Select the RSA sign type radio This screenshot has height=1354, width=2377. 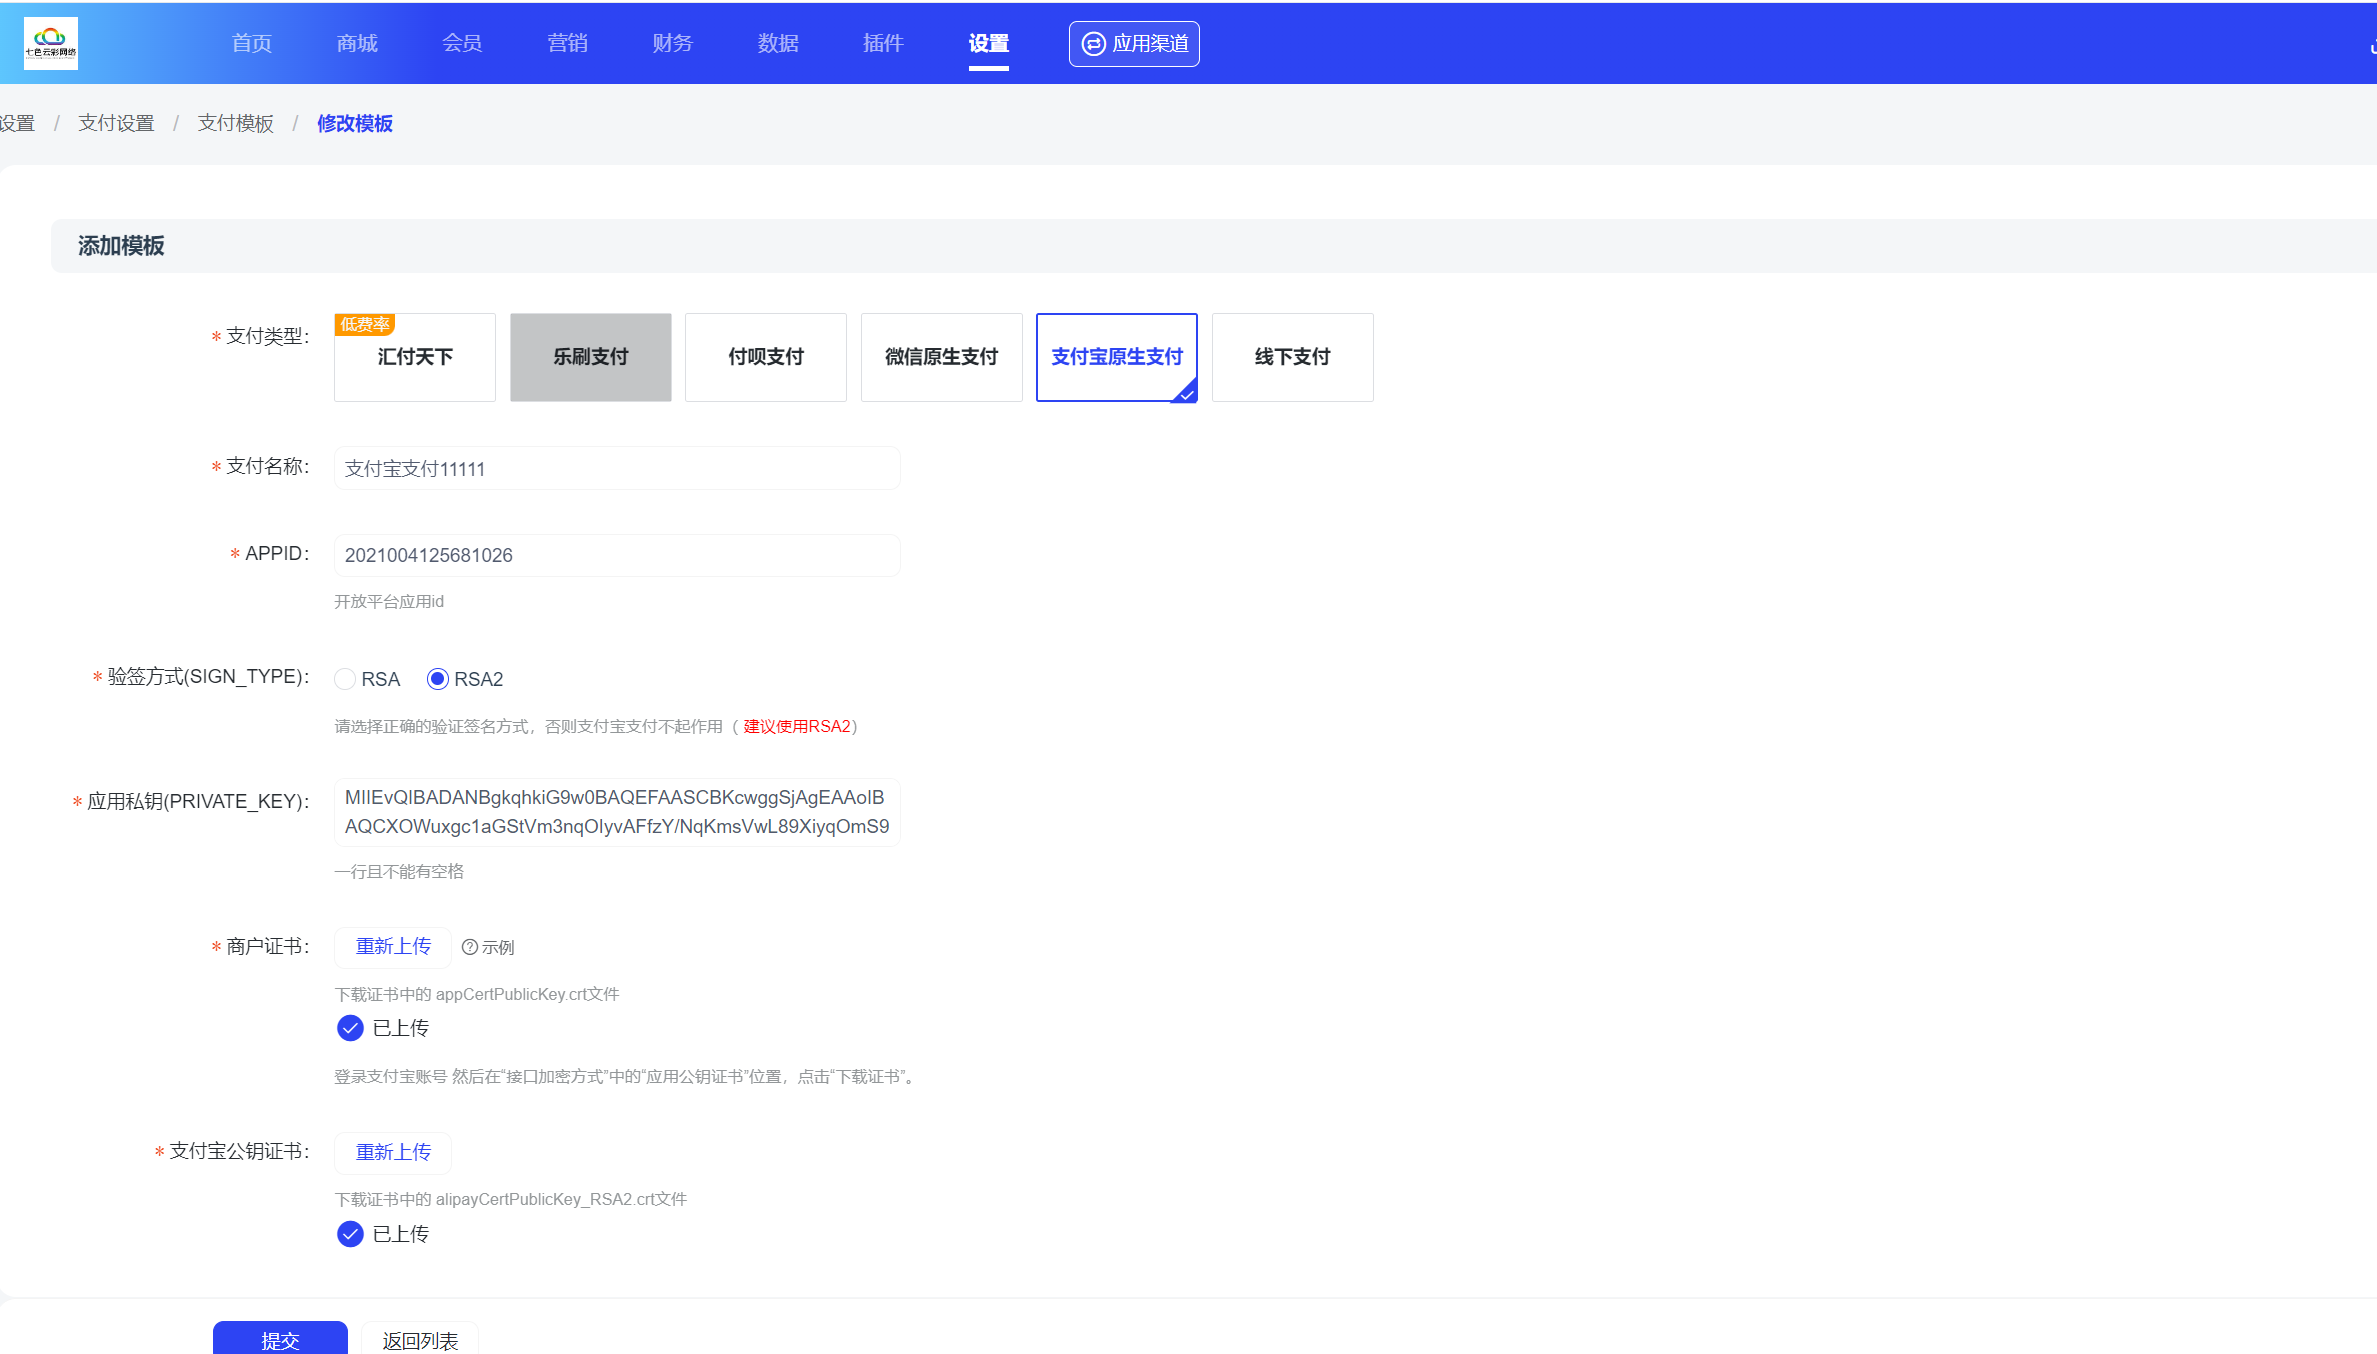[345, 680]
